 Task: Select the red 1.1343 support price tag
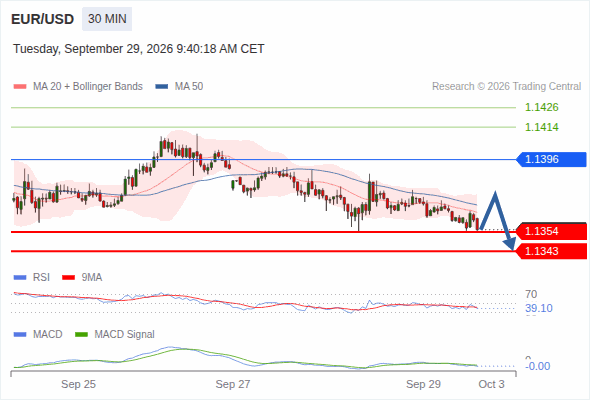tap(552, 251)
